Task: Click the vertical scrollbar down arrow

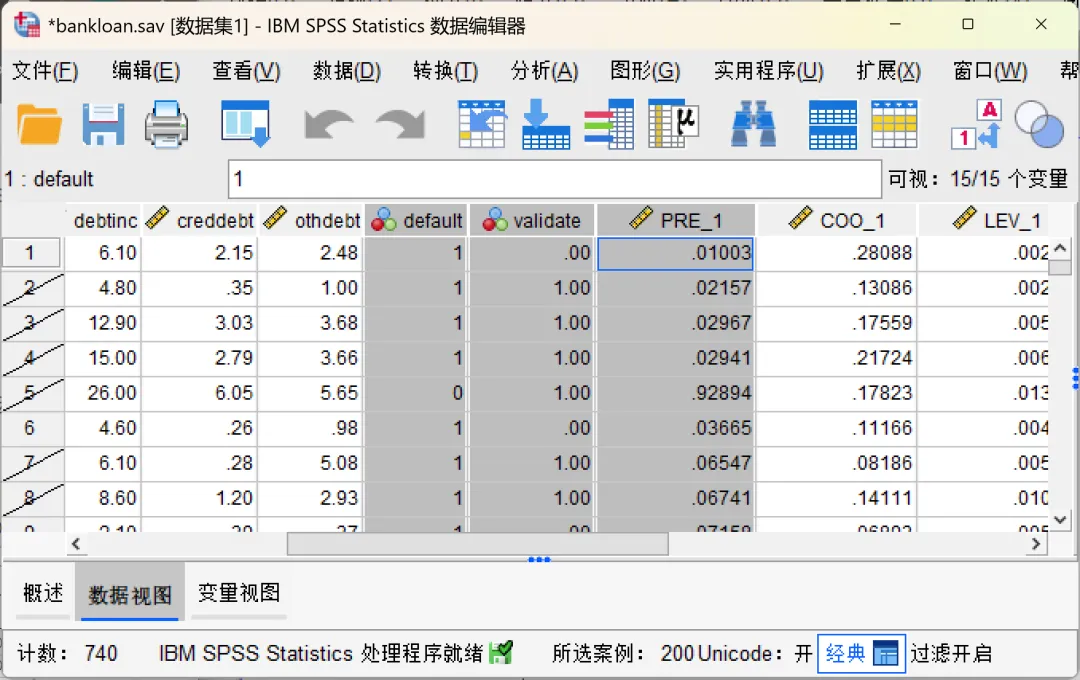Action: coord(1061,519)
